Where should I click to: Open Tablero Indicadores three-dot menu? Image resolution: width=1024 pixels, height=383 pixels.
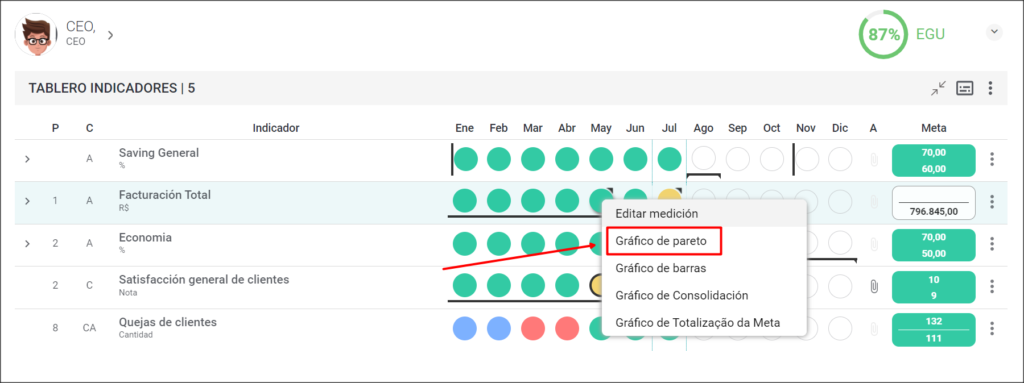991,88
